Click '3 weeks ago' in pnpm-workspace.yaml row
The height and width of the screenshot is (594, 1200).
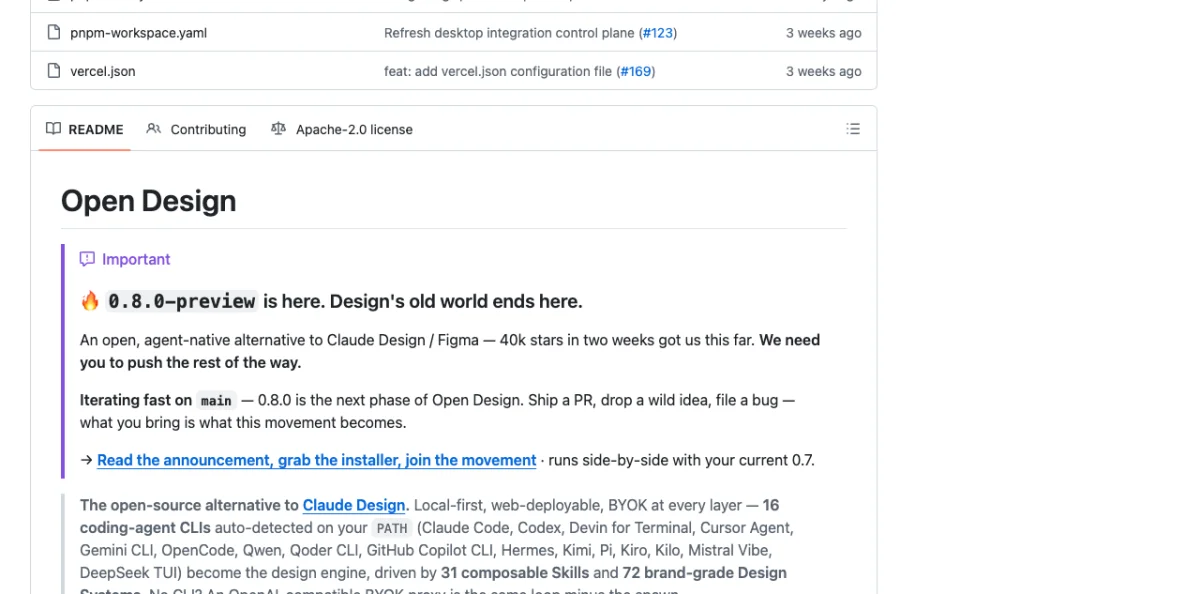coord(823,33)
